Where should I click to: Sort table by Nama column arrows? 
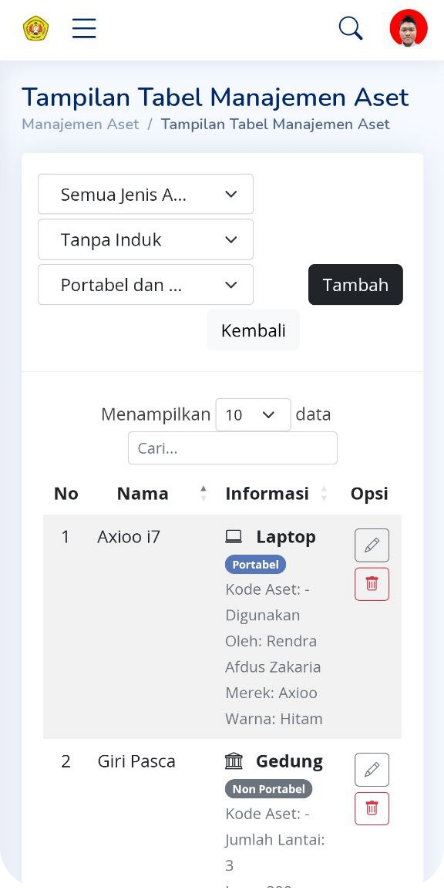(x=203, y=493)
